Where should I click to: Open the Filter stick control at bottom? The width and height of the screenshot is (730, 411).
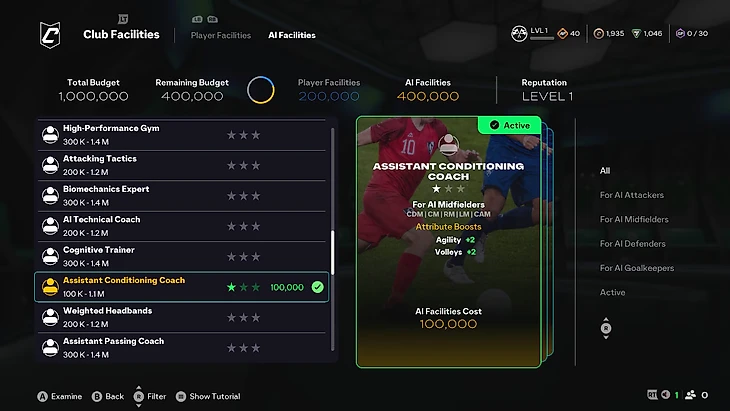point(139,396)
